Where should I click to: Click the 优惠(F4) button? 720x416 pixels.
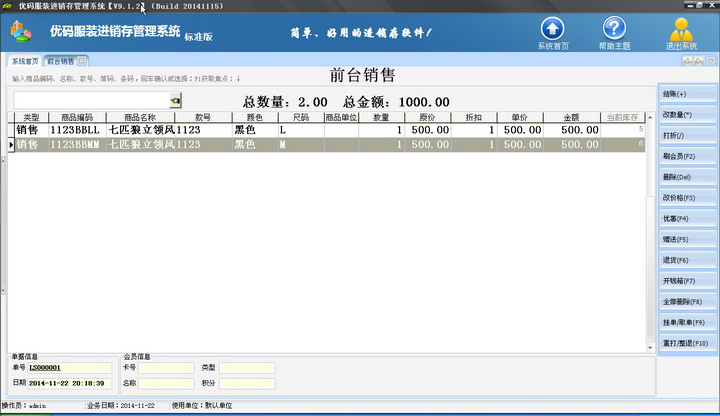687,219
